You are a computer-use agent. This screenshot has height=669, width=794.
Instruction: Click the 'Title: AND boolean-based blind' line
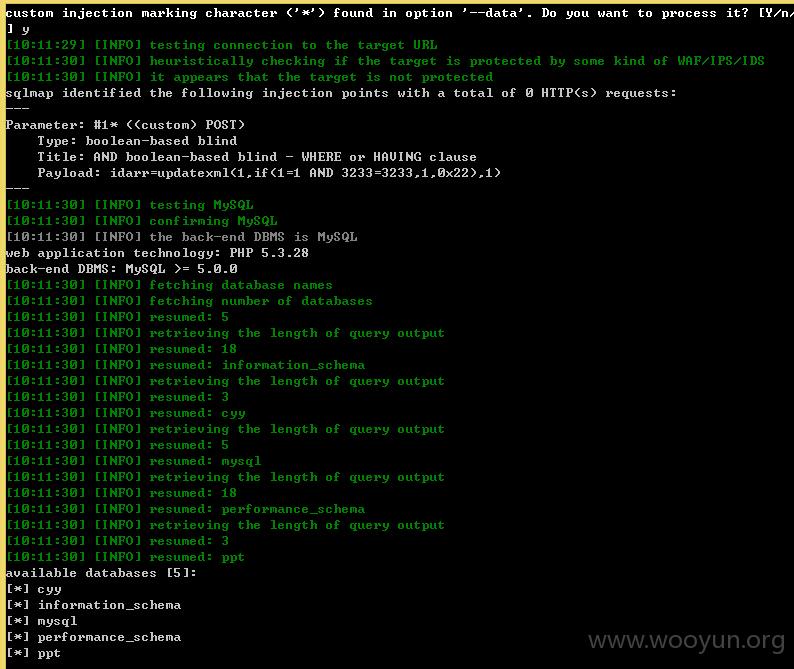[x=257, y=157]
